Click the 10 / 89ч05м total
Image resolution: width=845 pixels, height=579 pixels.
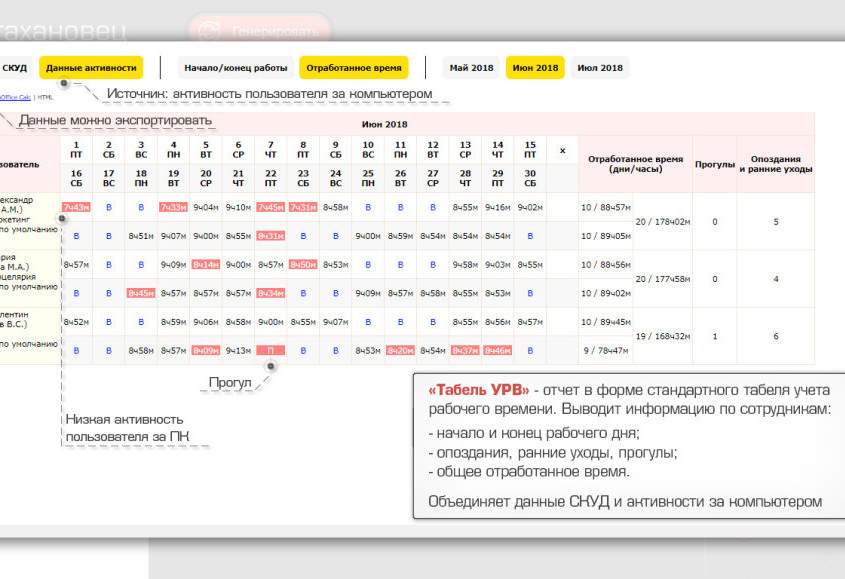(606, 236)
